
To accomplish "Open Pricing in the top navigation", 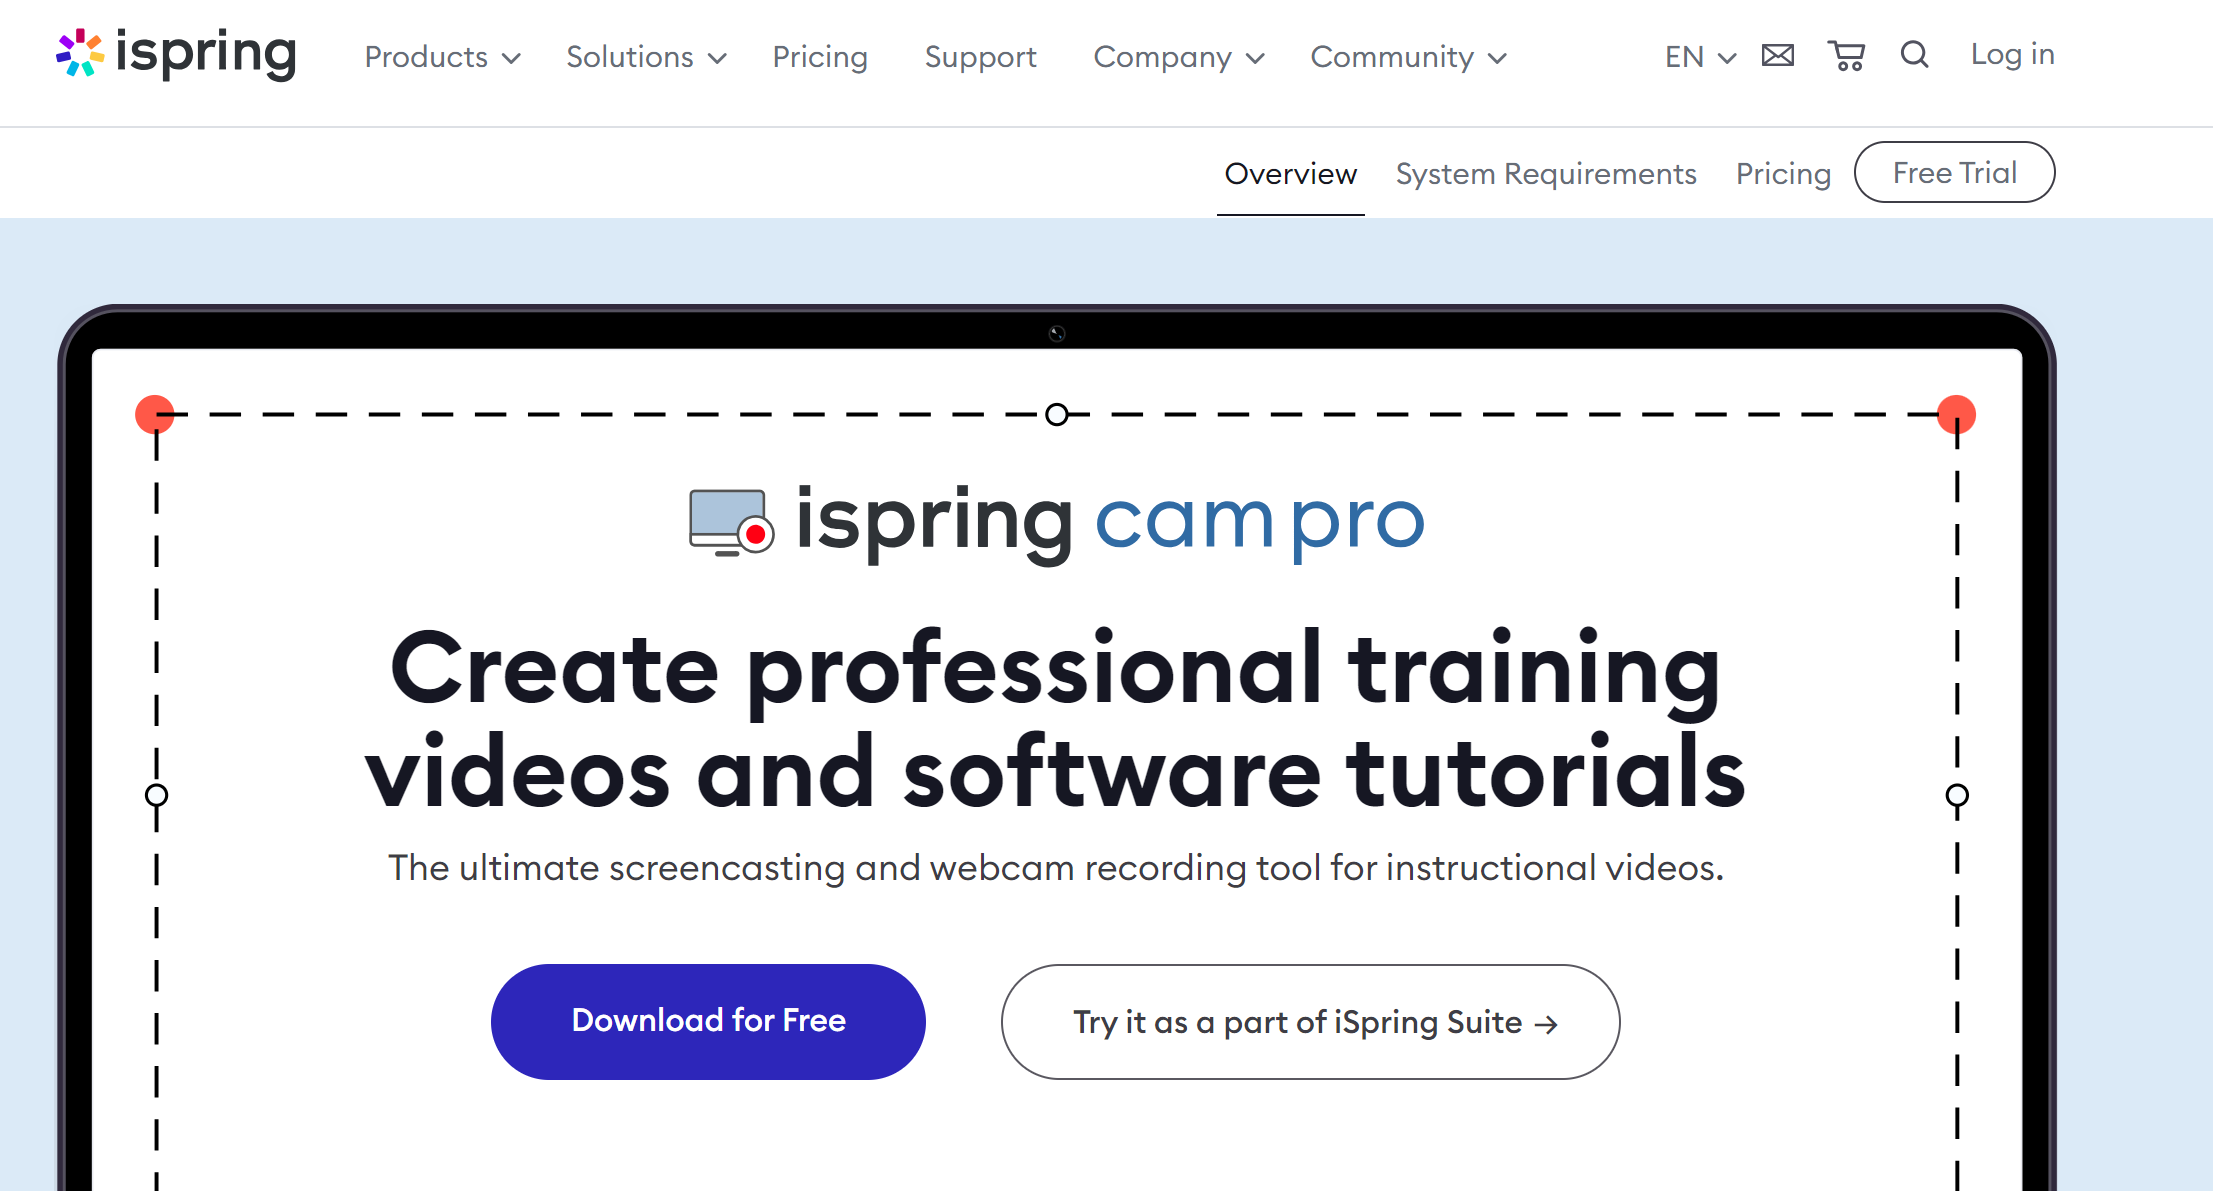I will [x=820, y=57].
